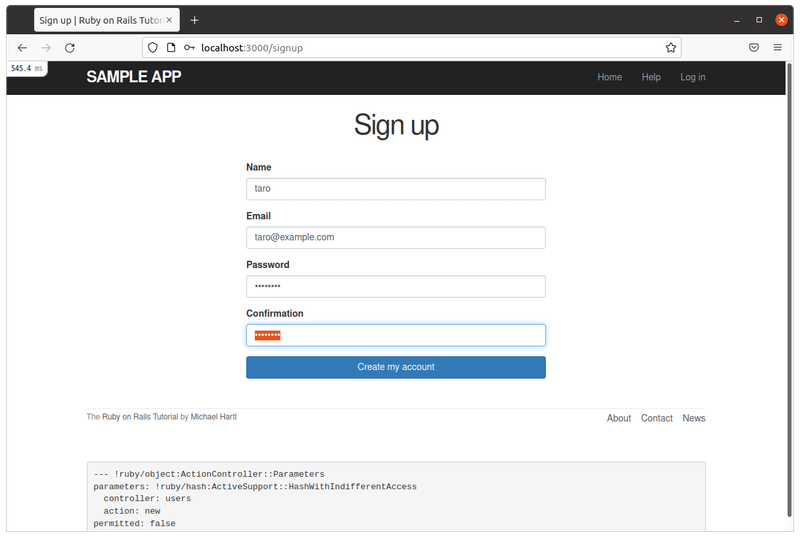
Task: Open the Contact footer link
Action: (657, 418)
